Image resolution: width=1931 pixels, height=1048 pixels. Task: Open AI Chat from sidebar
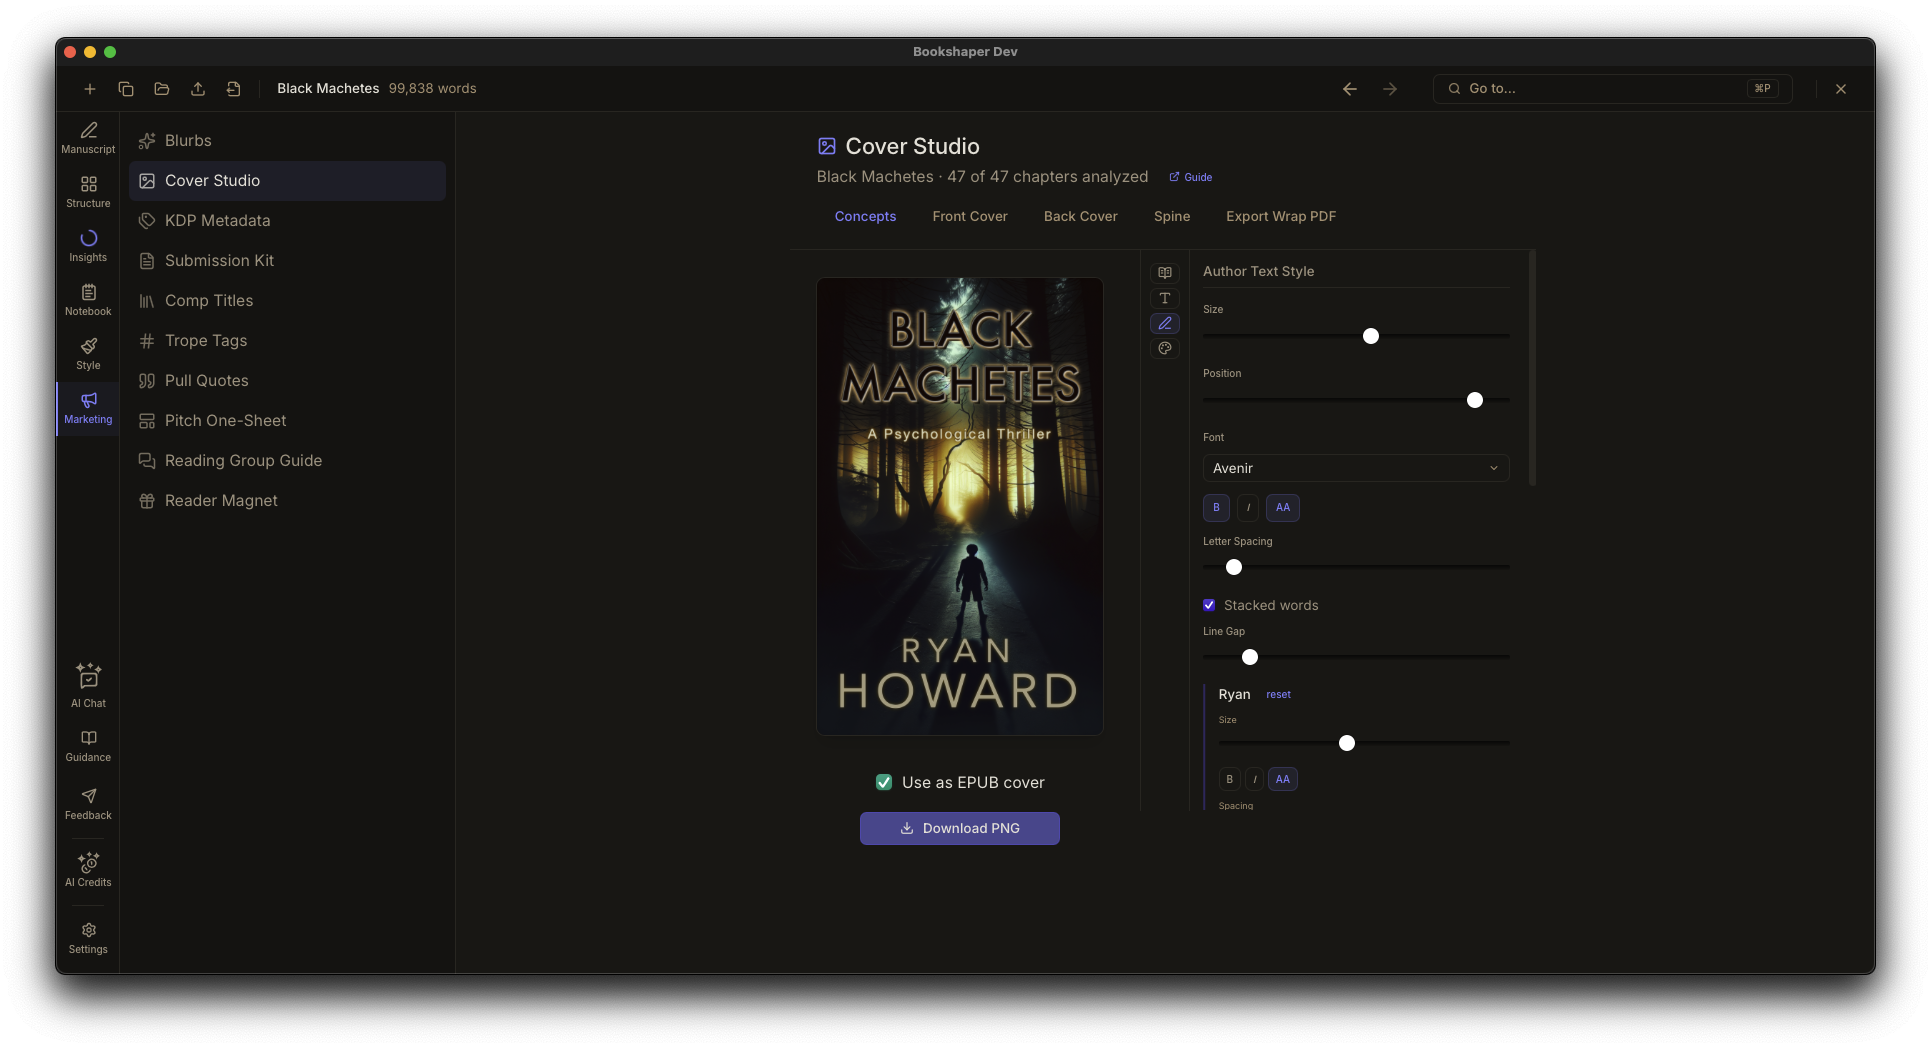[88, 685]
